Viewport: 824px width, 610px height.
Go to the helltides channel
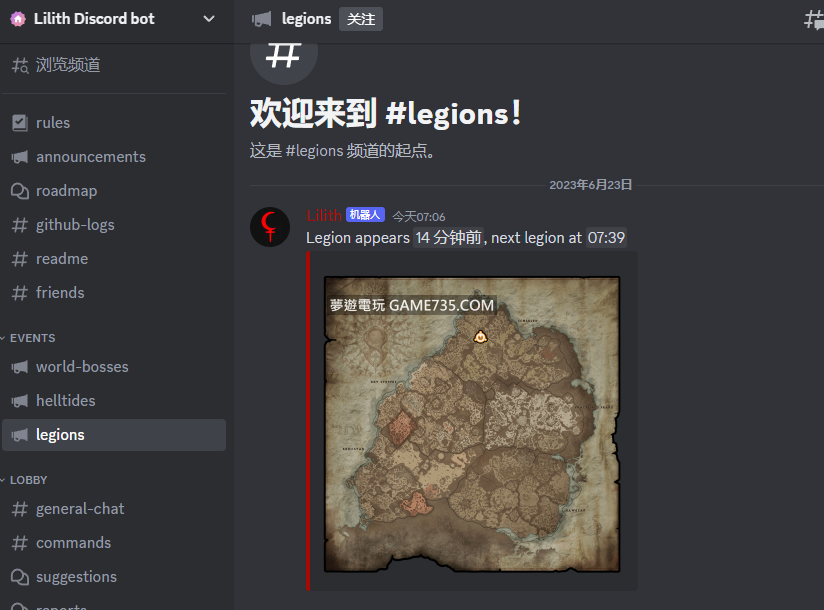(x=114, y=400)
